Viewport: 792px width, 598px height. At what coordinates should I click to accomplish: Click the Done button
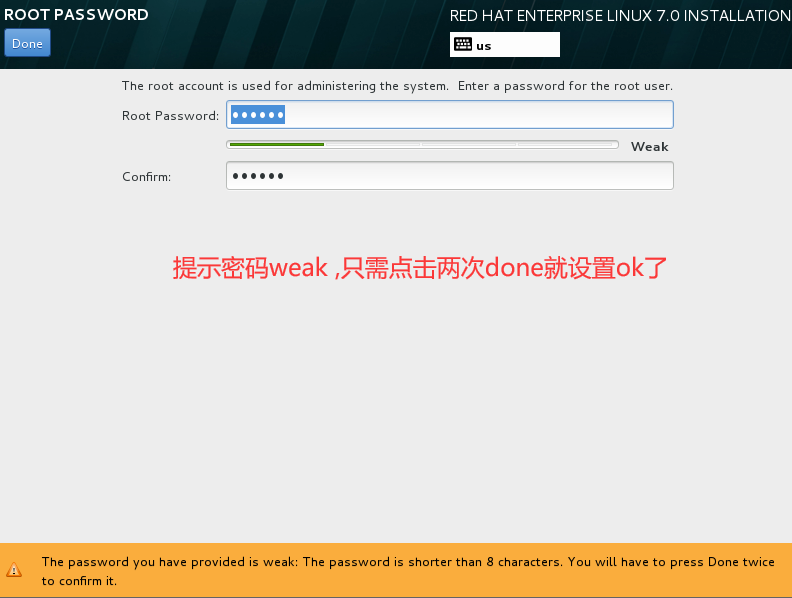27,43
